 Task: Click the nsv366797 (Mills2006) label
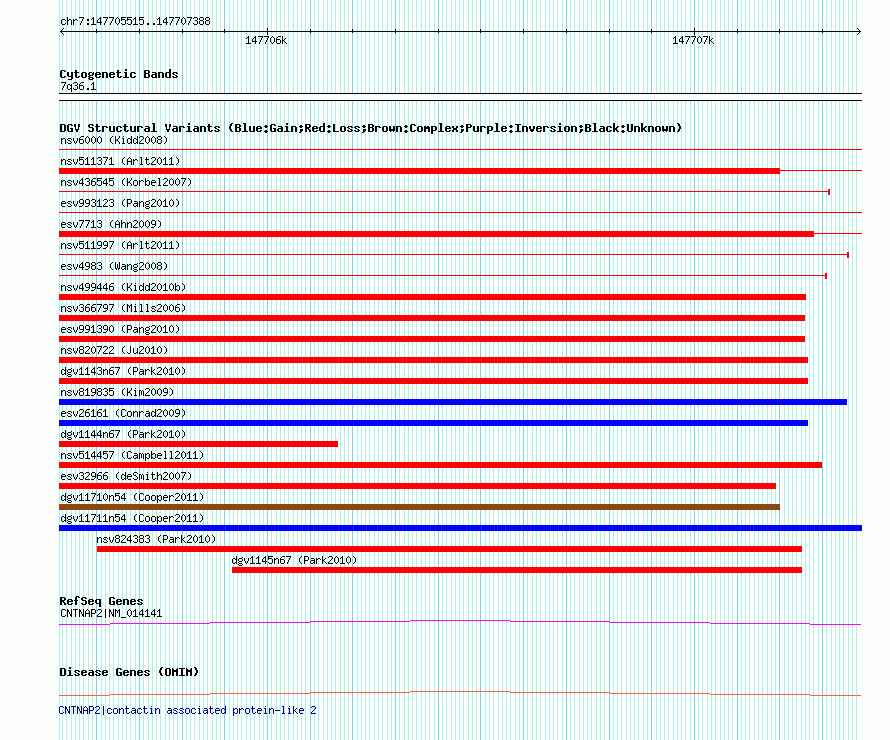123,308
